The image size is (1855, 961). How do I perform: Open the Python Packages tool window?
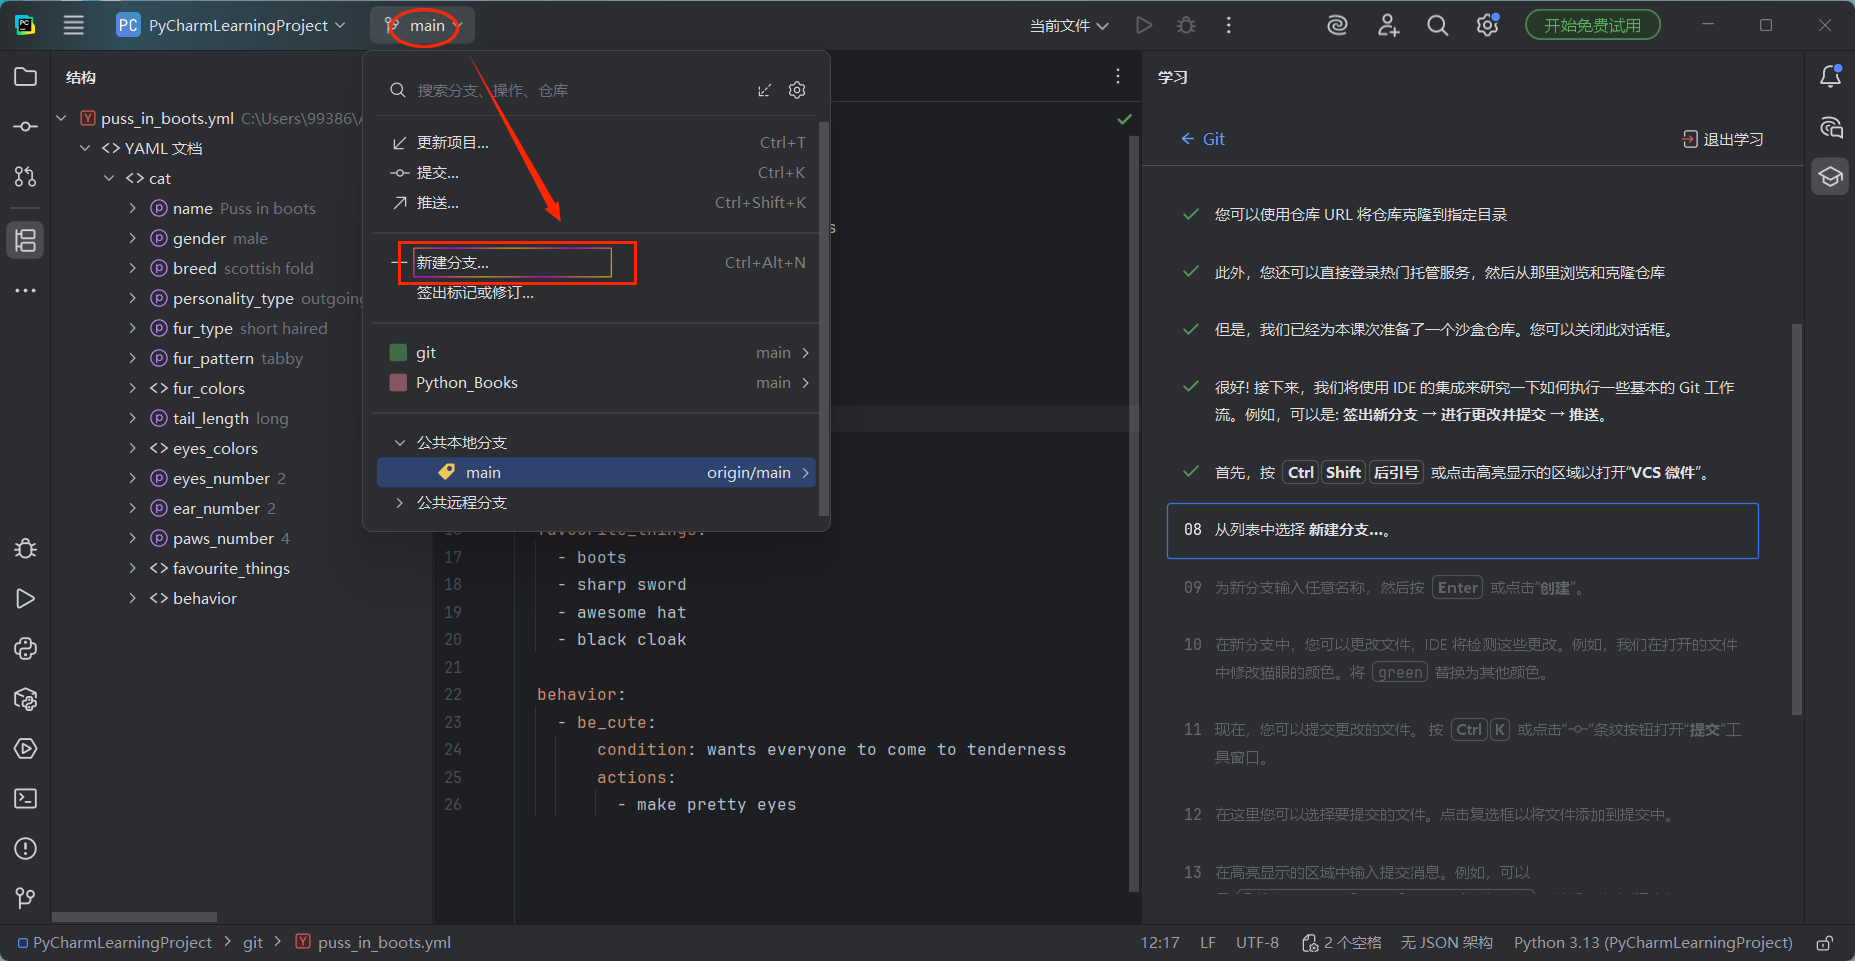click(25, 699)
